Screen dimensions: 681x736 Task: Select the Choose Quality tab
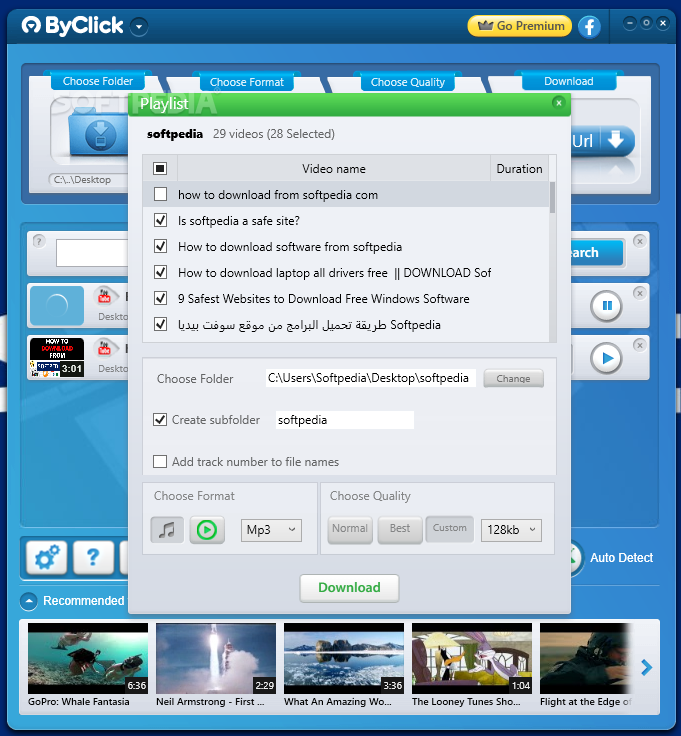pyautogui.click(x=407, y=82)
